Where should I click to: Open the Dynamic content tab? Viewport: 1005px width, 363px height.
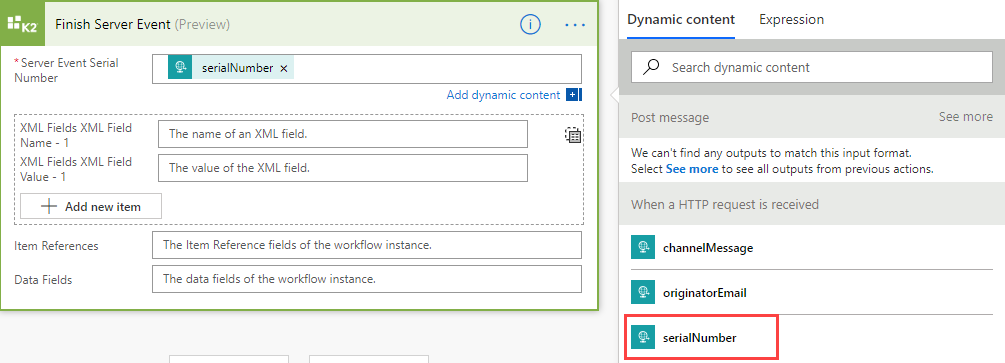tap(681, 19)
